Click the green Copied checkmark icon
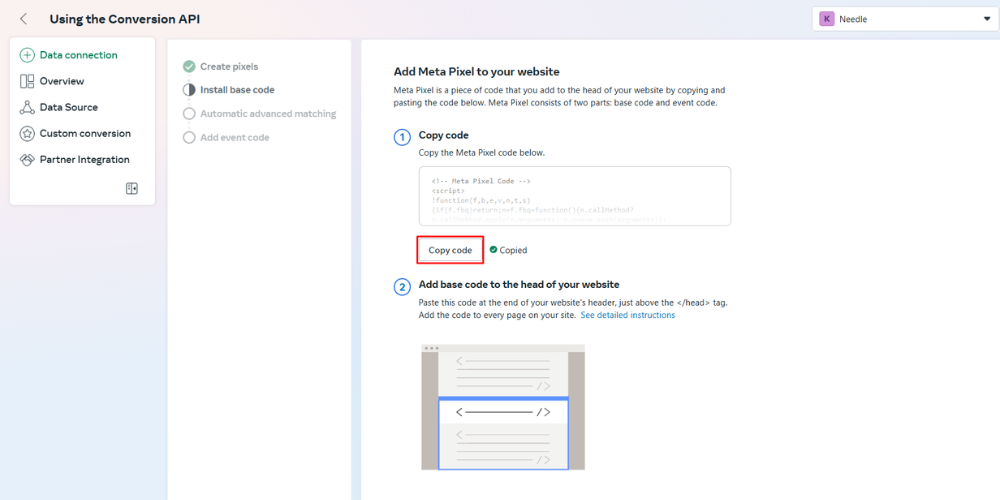Screen dimensions: 1000x500 coord(494,250)
